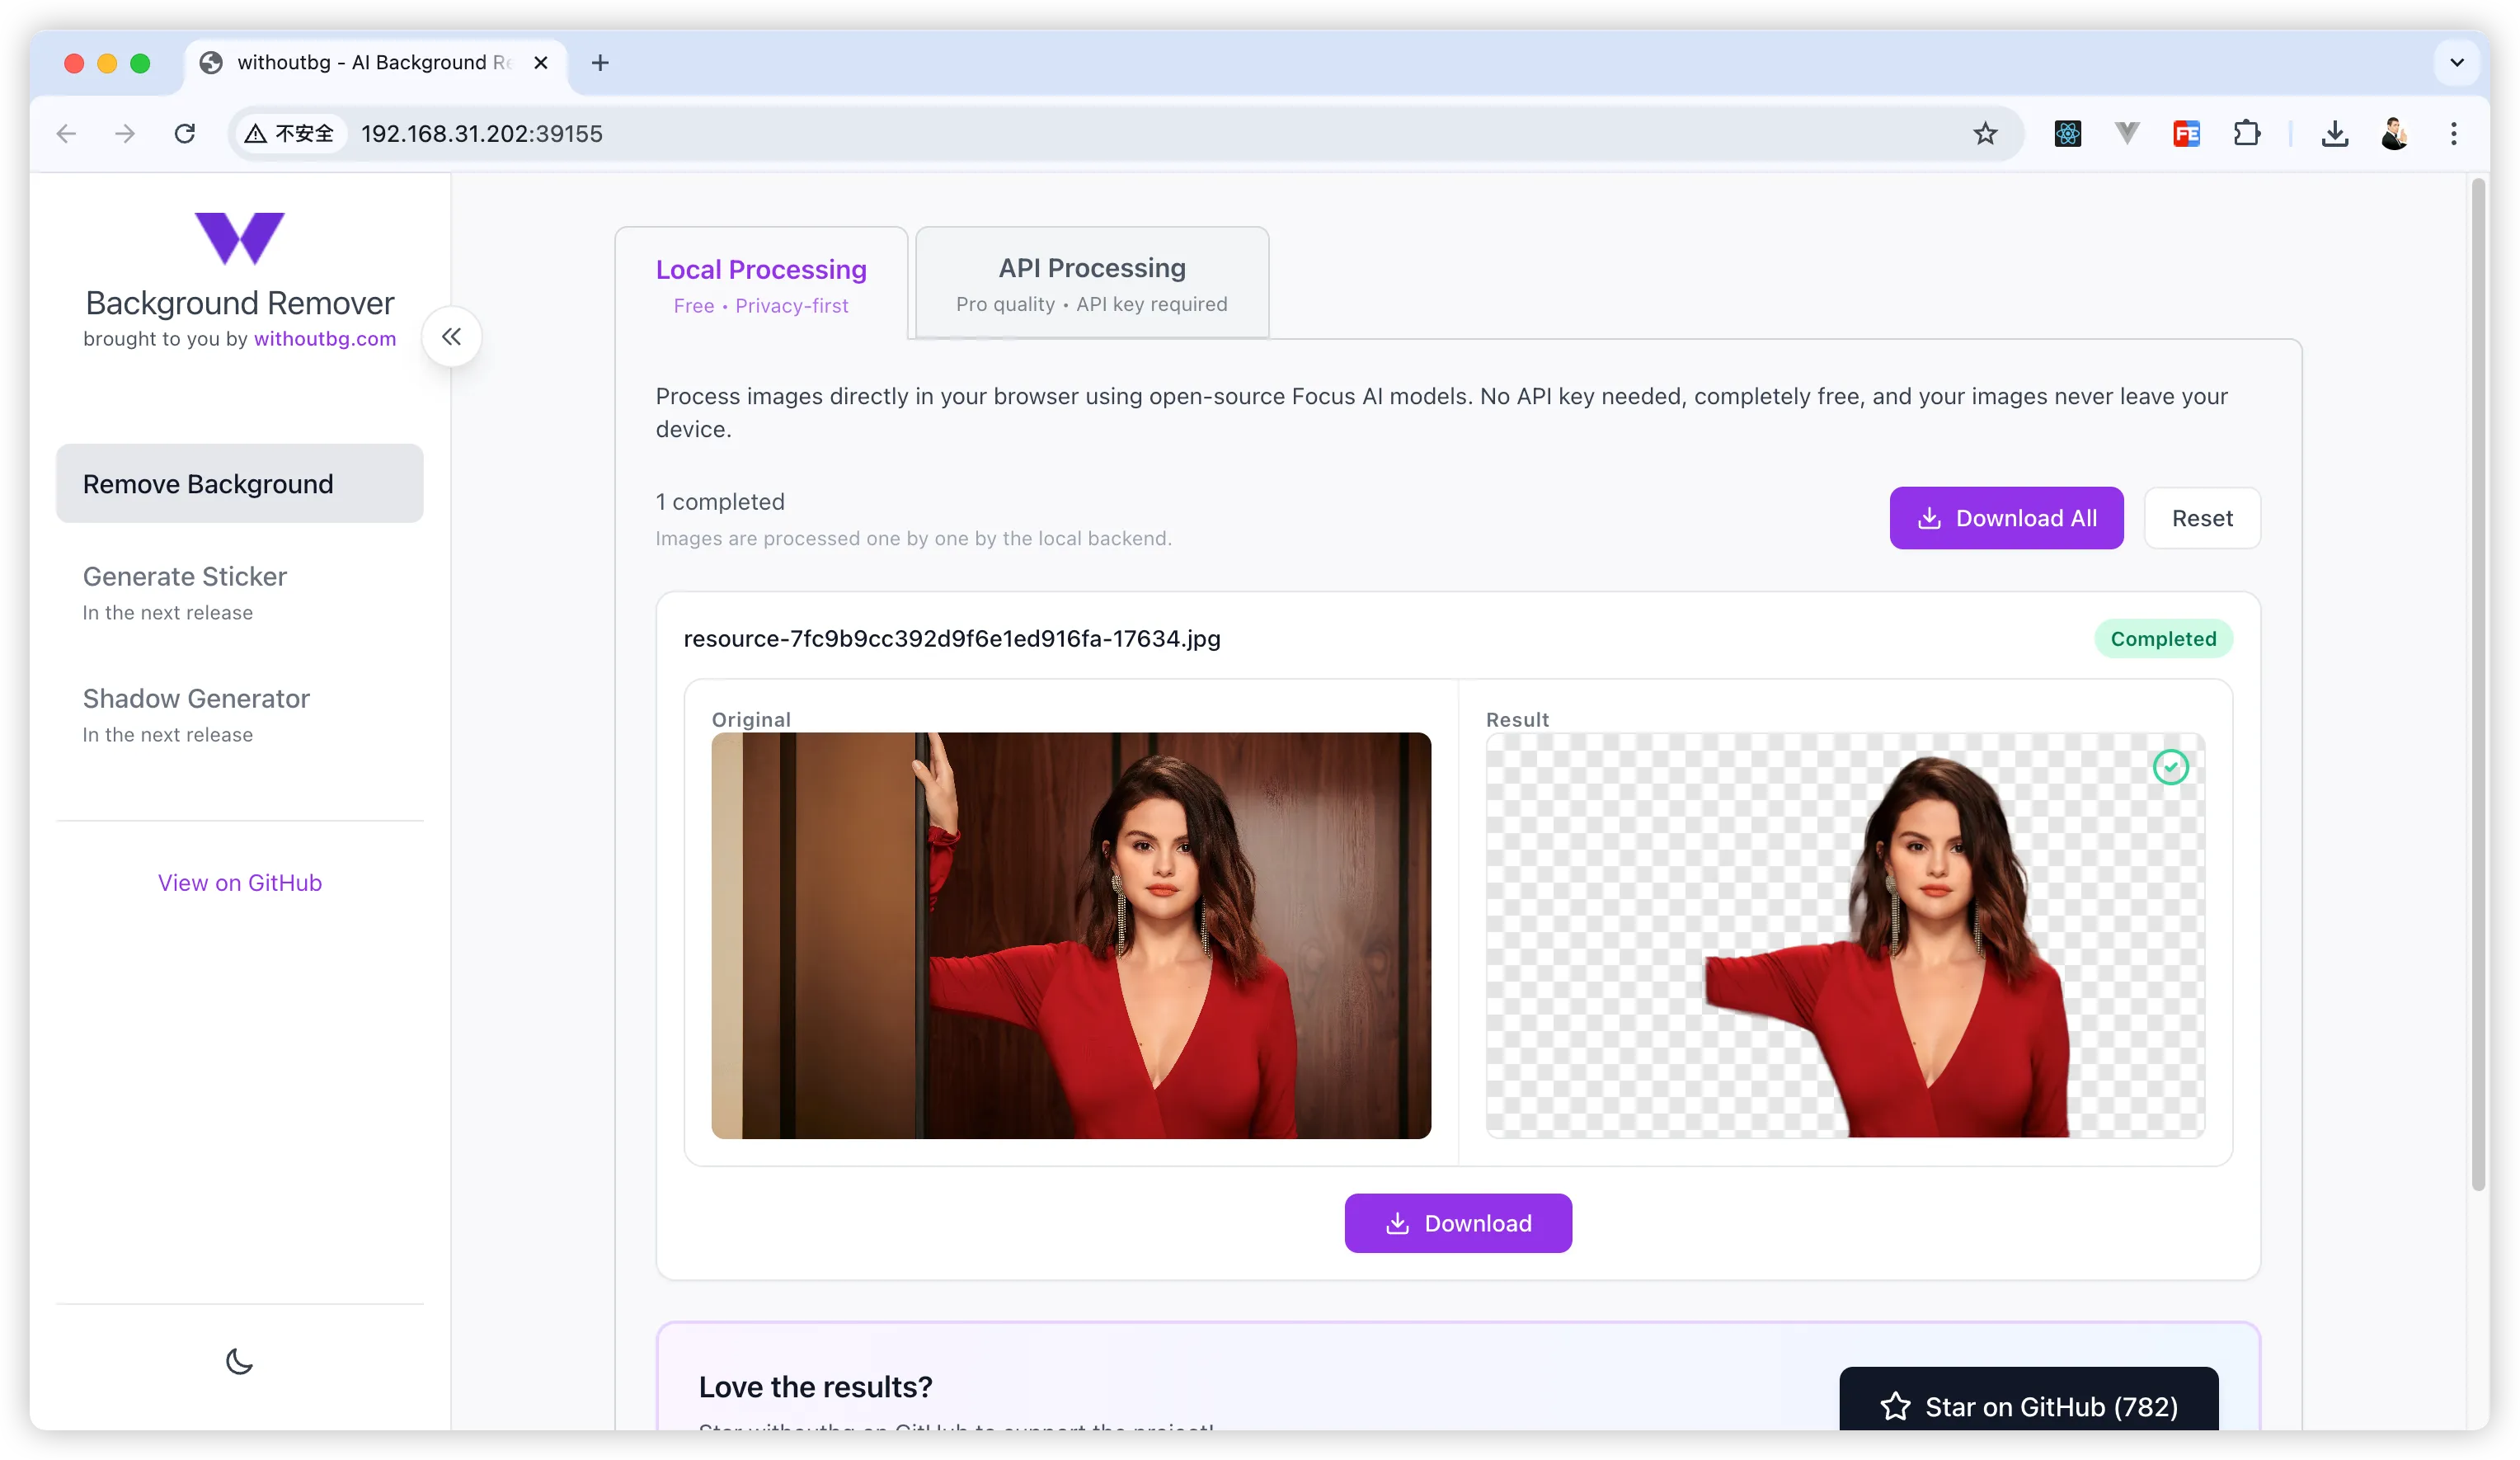The image size is (2520, 1460).
Task: Download the processed image result
Action: 1458,1223
